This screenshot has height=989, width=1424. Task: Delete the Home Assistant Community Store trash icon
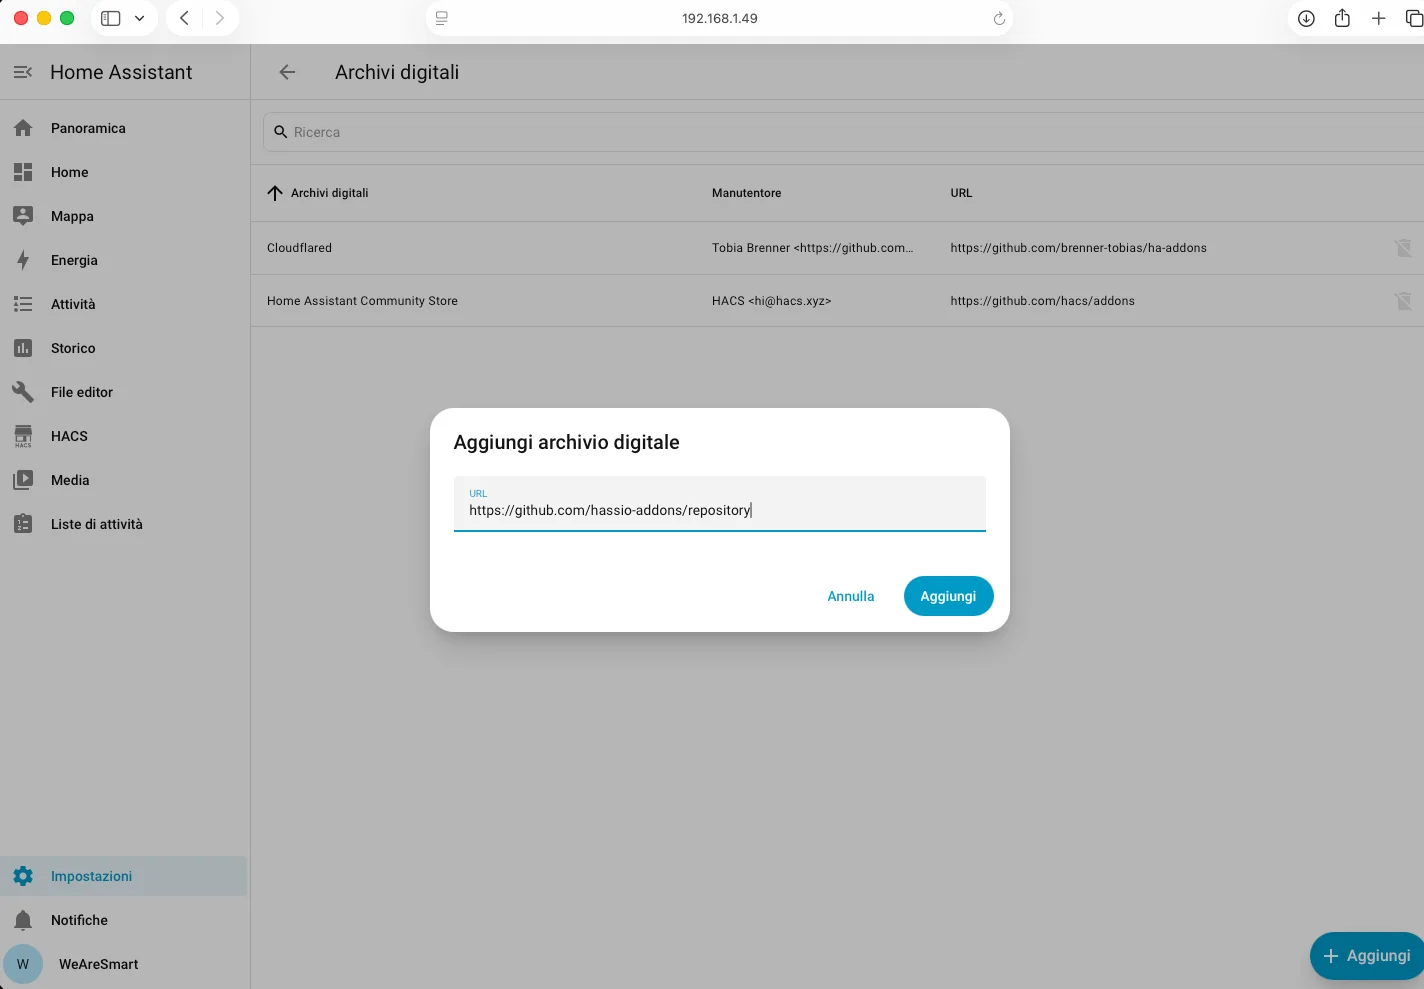click(1403, 301)
